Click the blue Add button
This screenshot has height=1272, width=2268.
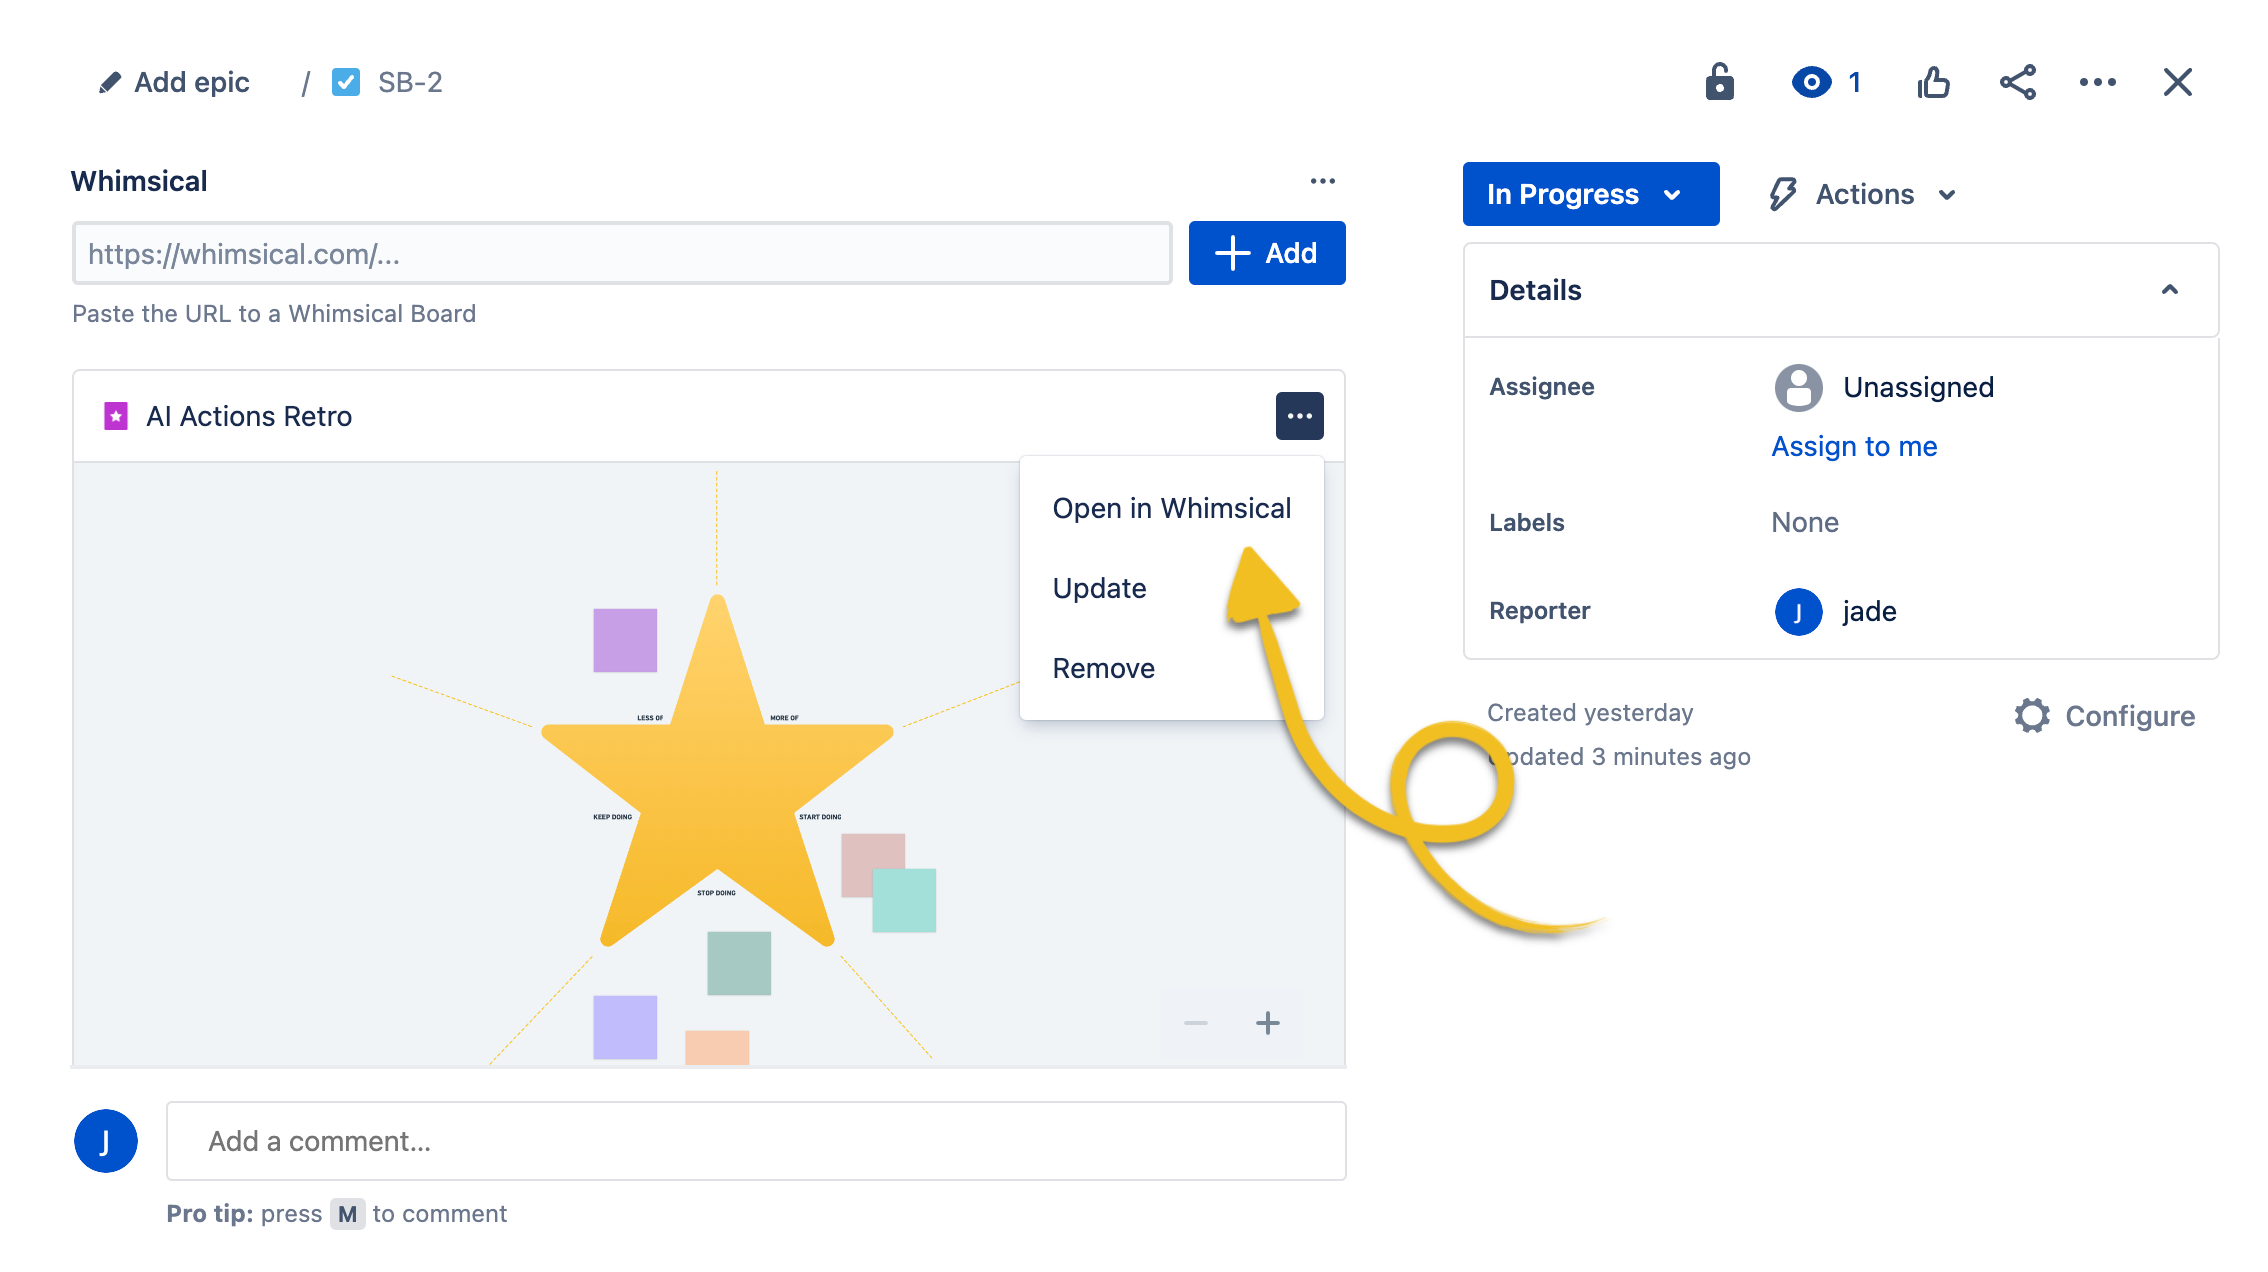click(1266, 253)
